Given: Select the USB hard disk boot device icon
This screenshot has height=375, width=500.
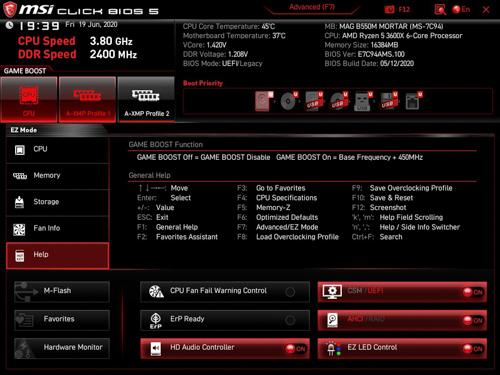Looking at the screenshot, I should click(x=314, y=101).
